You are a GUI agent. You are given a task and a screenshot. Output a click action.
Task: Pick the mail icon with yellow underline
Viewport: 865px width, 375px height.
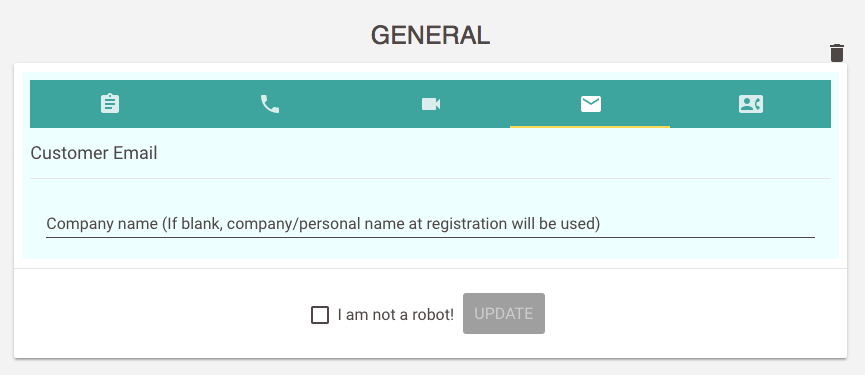click(590, 104)
